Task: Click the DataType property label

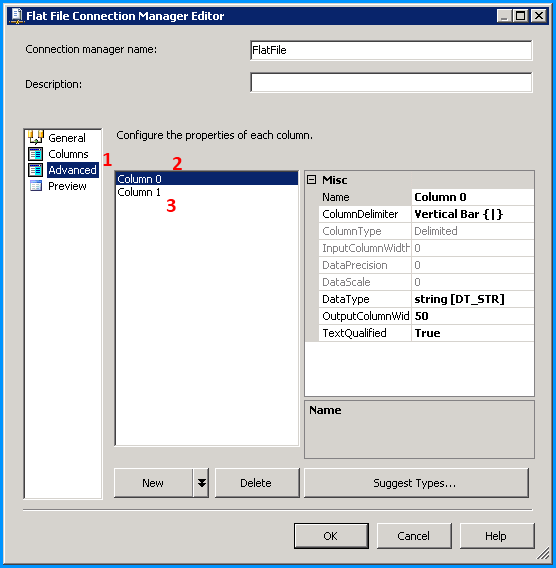Action: [365, 299]
